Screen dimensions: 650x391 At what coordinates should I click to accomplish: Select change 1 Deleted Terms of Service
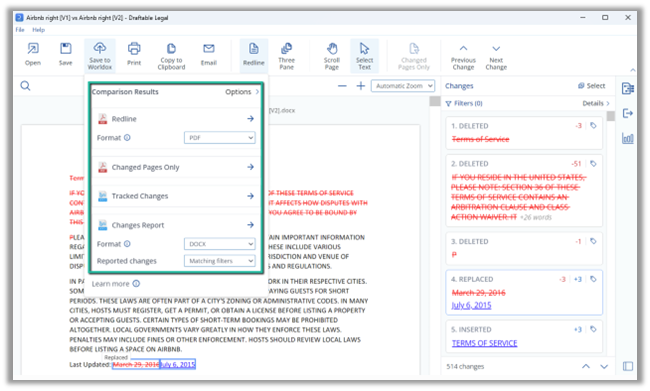pyautogui.click(x=524, y=133)
